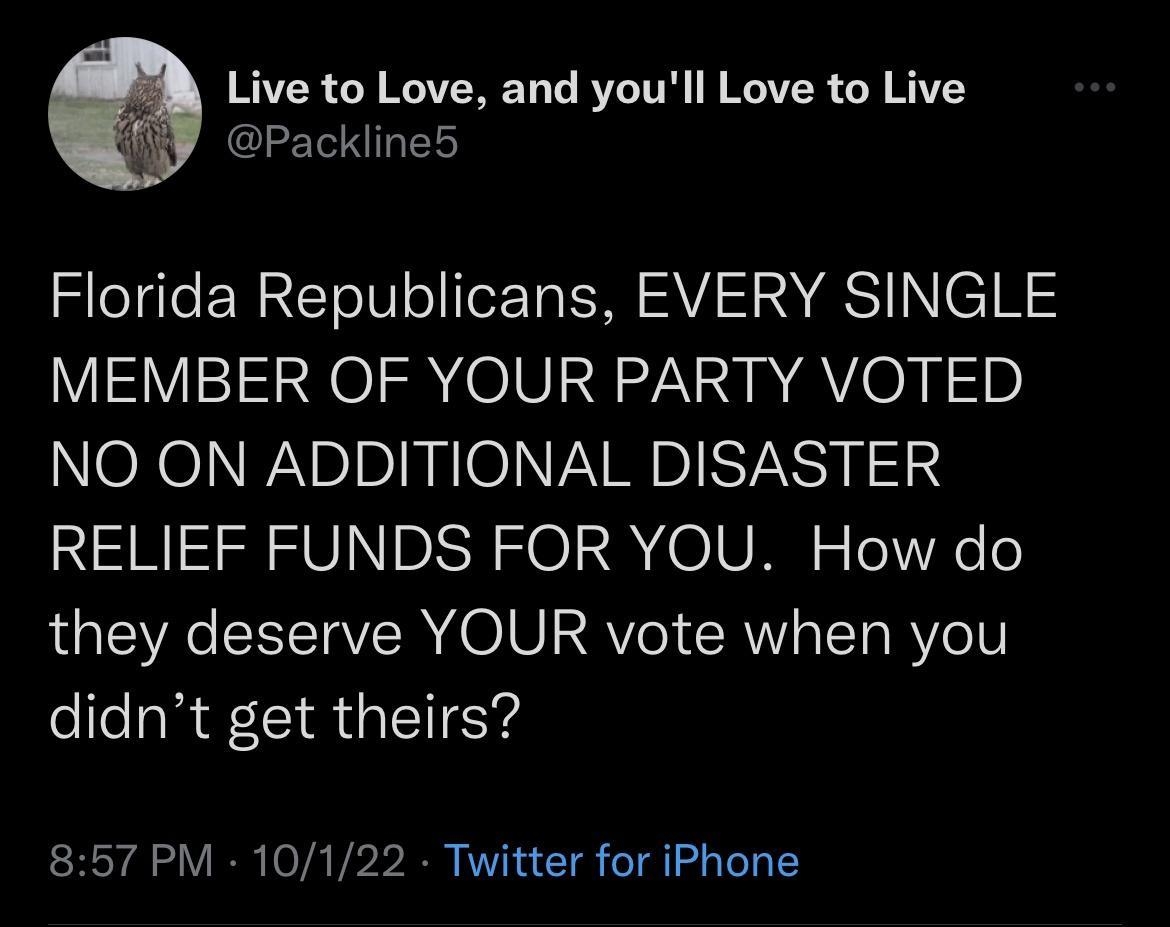Viewport: 1170px width, 927px height.
Task: Tap the ellipsis beside the display name
Action: tap(1096, 87)
